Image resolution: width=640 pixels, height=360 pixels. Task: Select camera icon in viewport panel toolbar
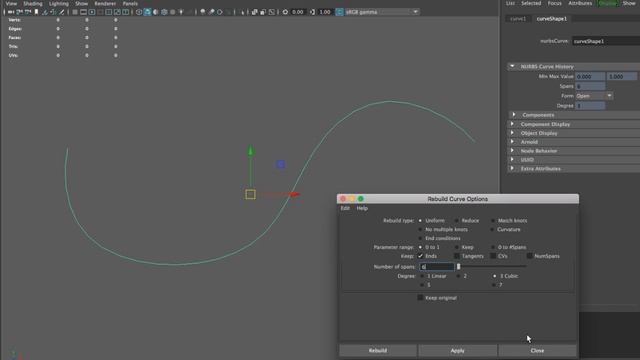pos(10,12)
